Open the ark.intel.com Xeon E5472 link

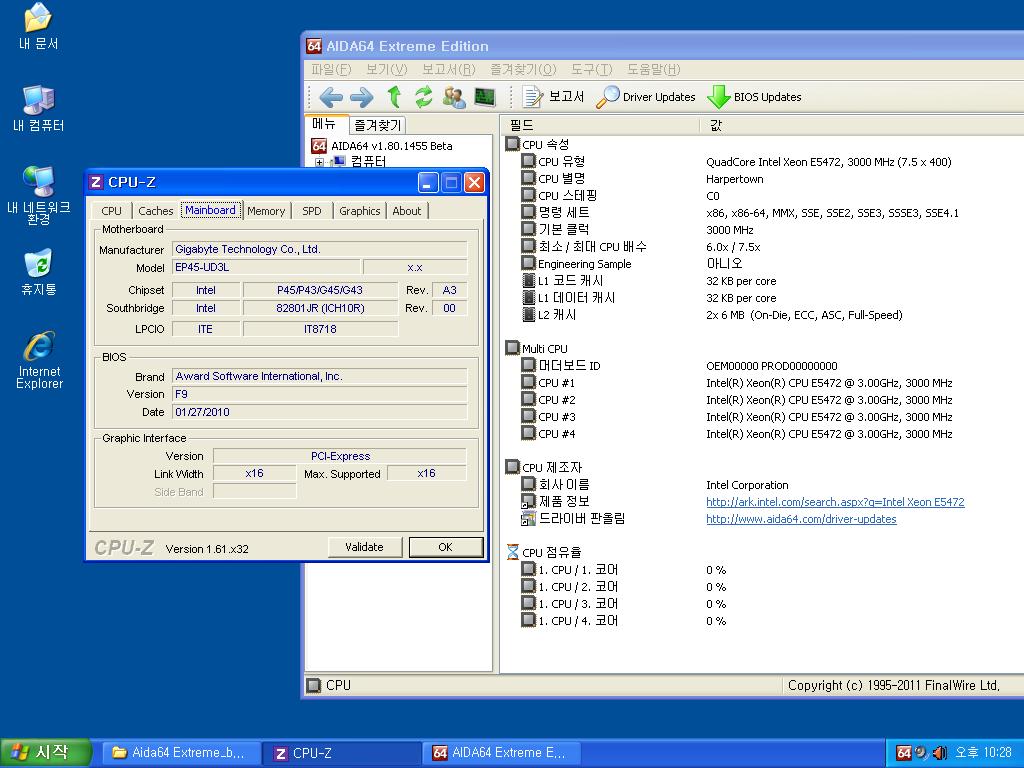click(835, 502)
